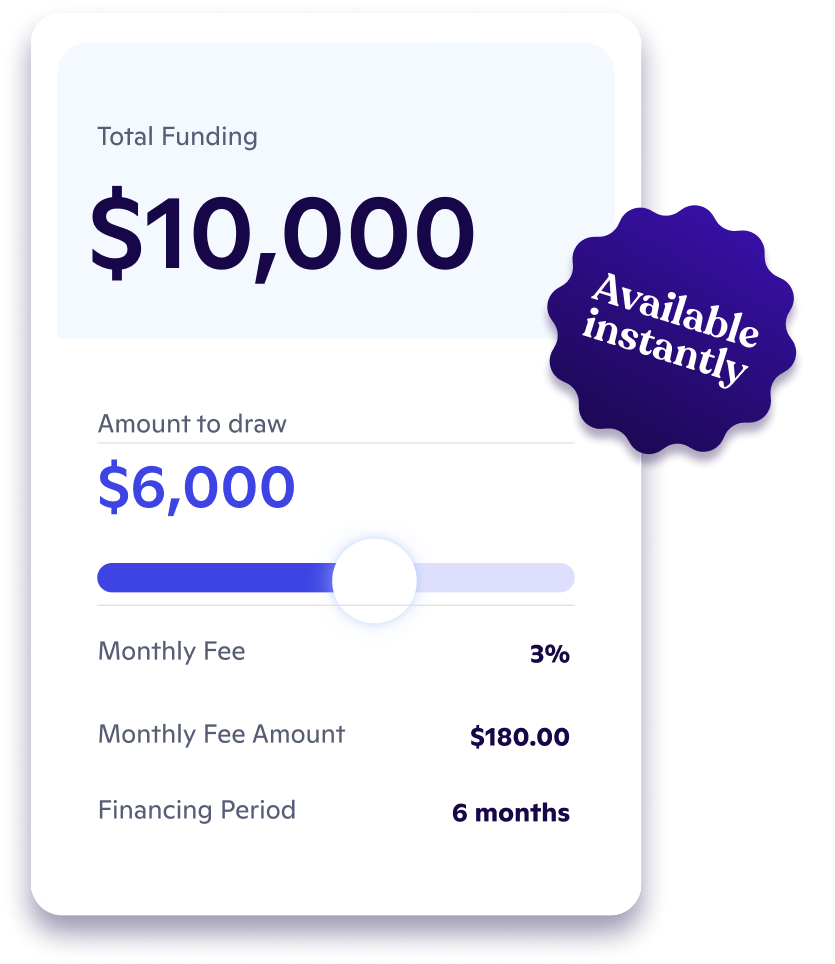
Task: Click the $6,000 draw amount value
Action: point(196,486)
